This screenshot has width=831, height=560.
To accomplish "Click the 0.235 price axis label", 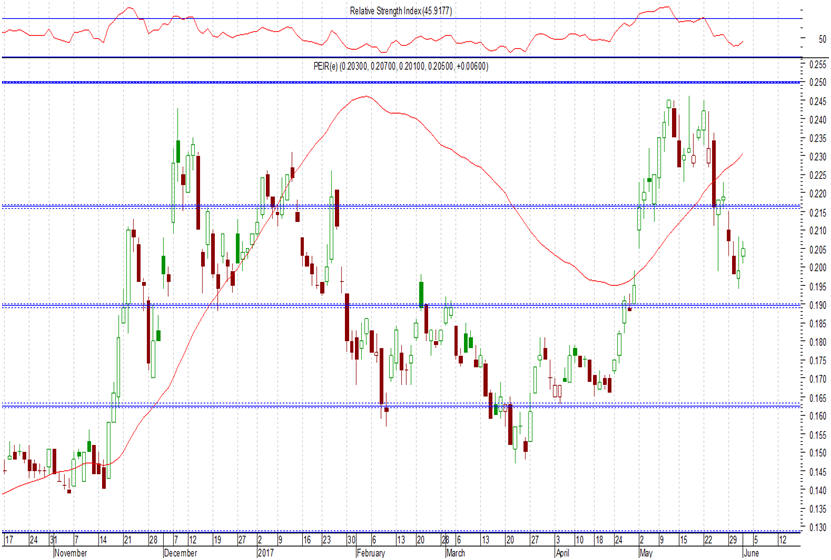I will [x=818, y=138].
